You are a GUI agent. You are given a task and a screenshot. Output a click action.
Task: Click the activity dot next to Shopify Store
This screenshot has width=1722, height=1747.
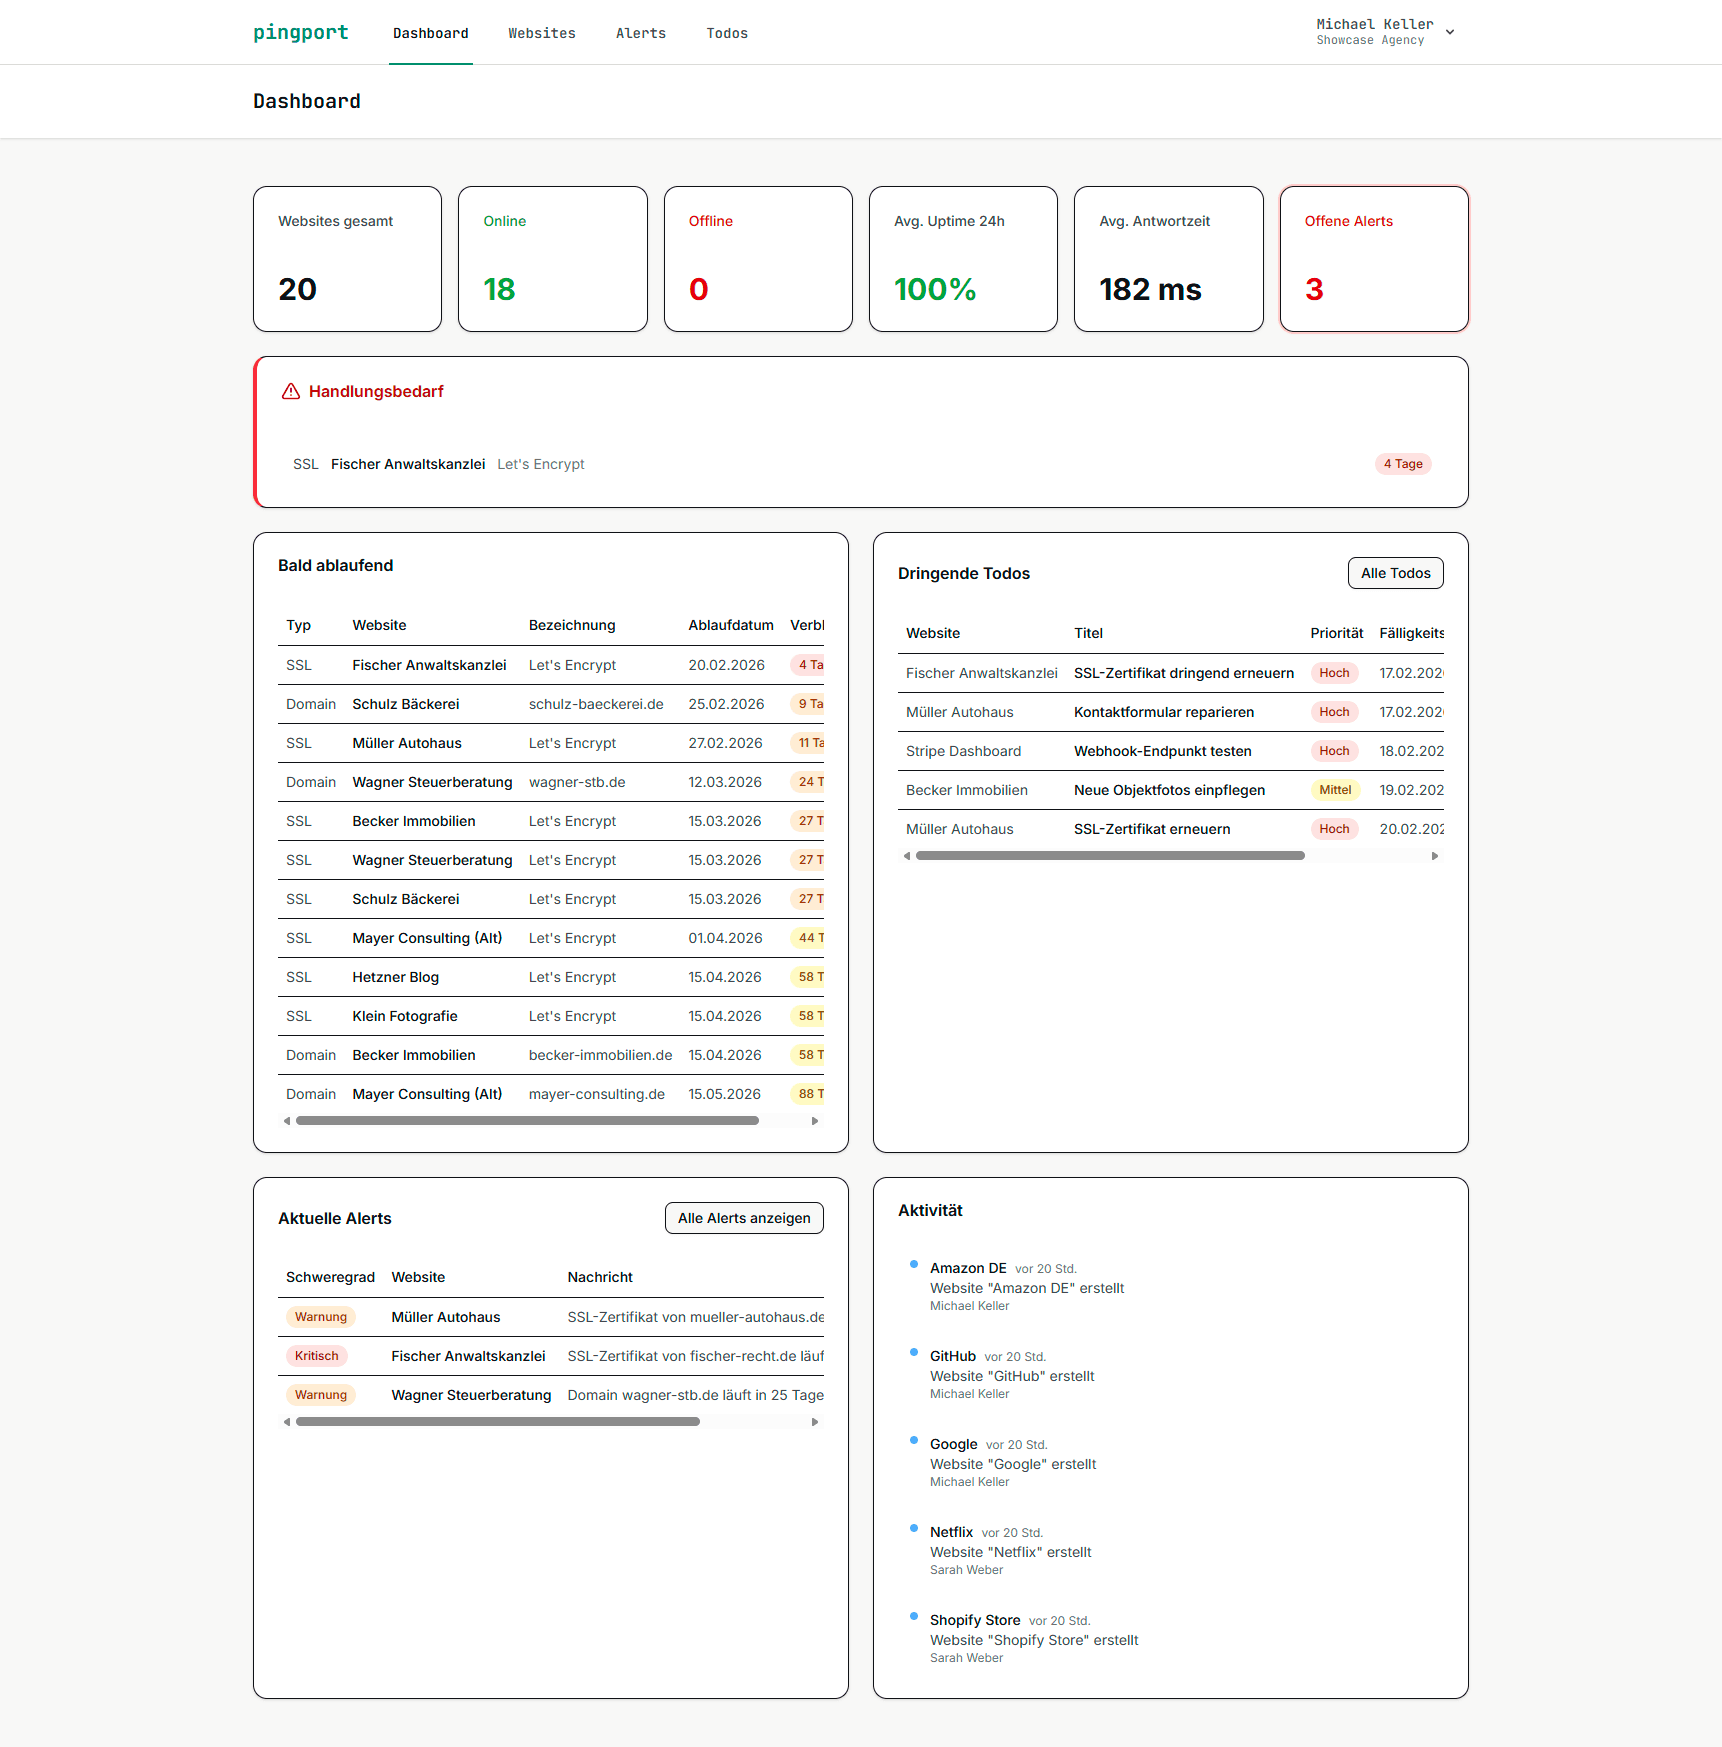click(913, 1616)
